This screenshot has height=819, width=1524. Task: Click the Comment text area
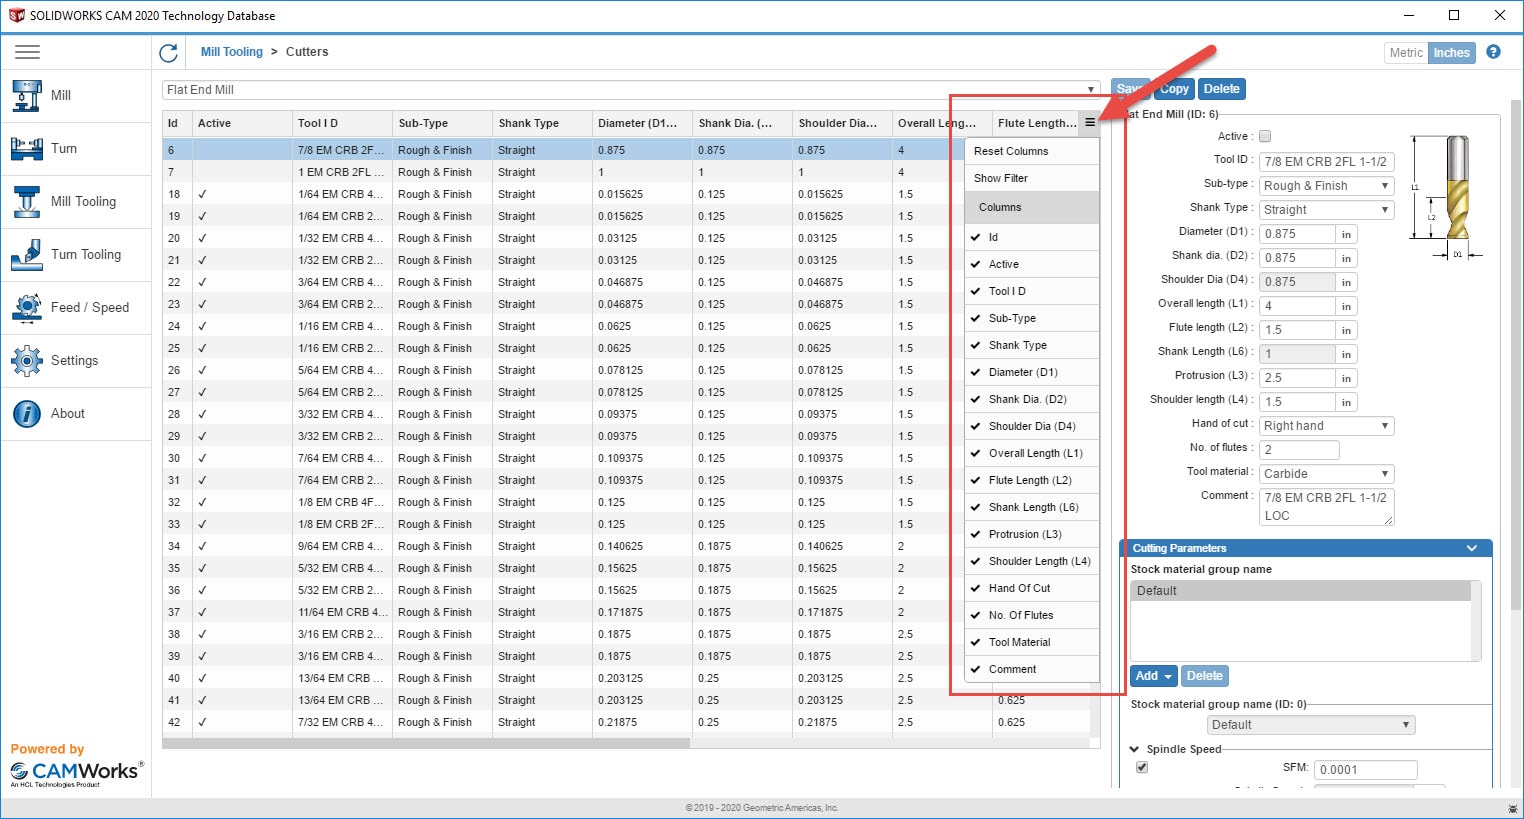point(1326,507)
